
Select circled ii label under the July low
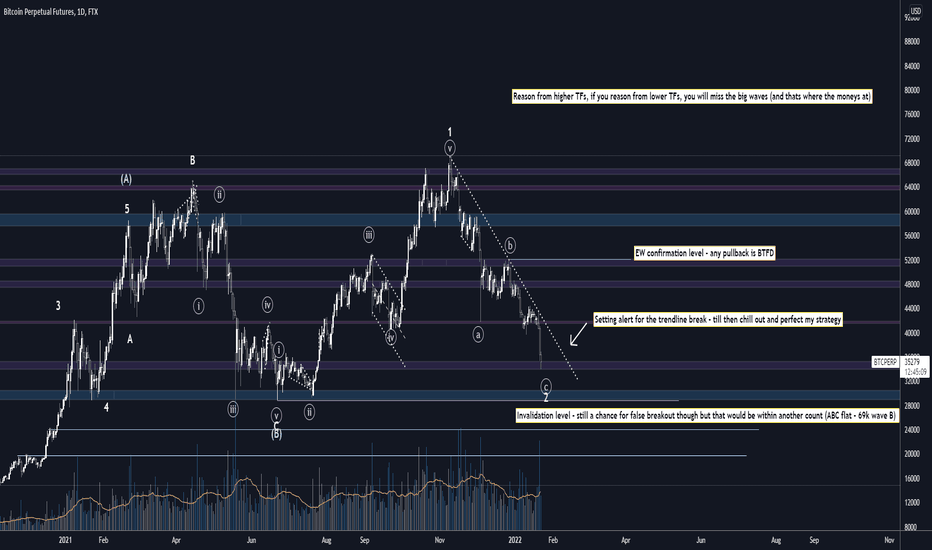coord(309,411)
